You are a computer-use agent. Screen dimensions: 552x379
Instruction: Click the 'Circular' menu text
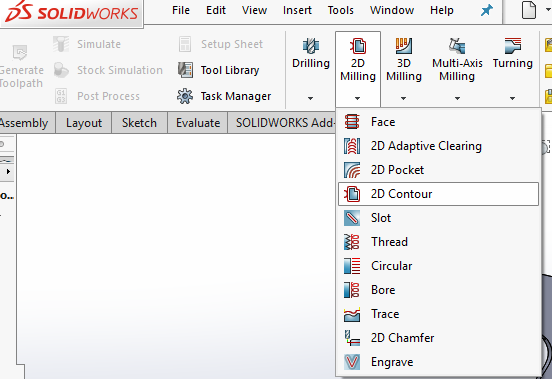391,266
